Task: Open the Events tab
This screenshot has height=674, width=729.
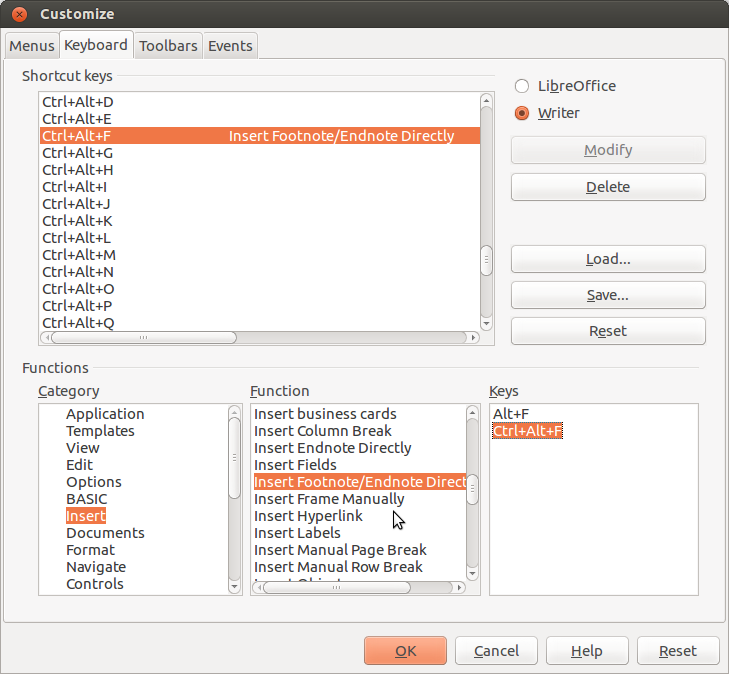Action: click(230, 46)
